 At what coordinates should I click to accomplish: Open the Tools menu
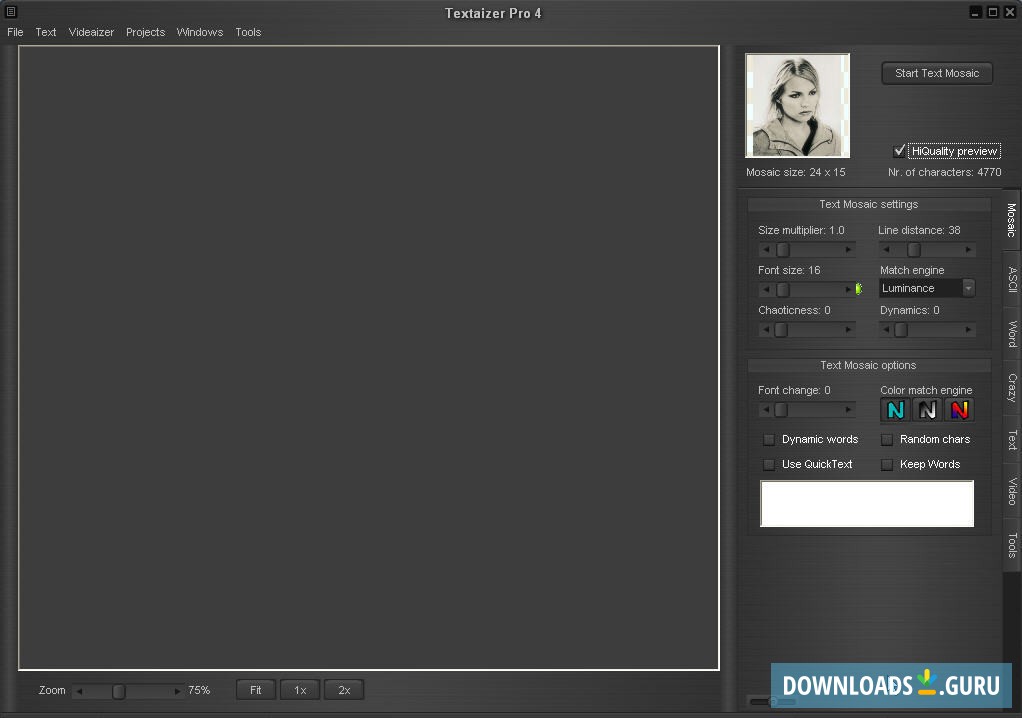[248, 32]
